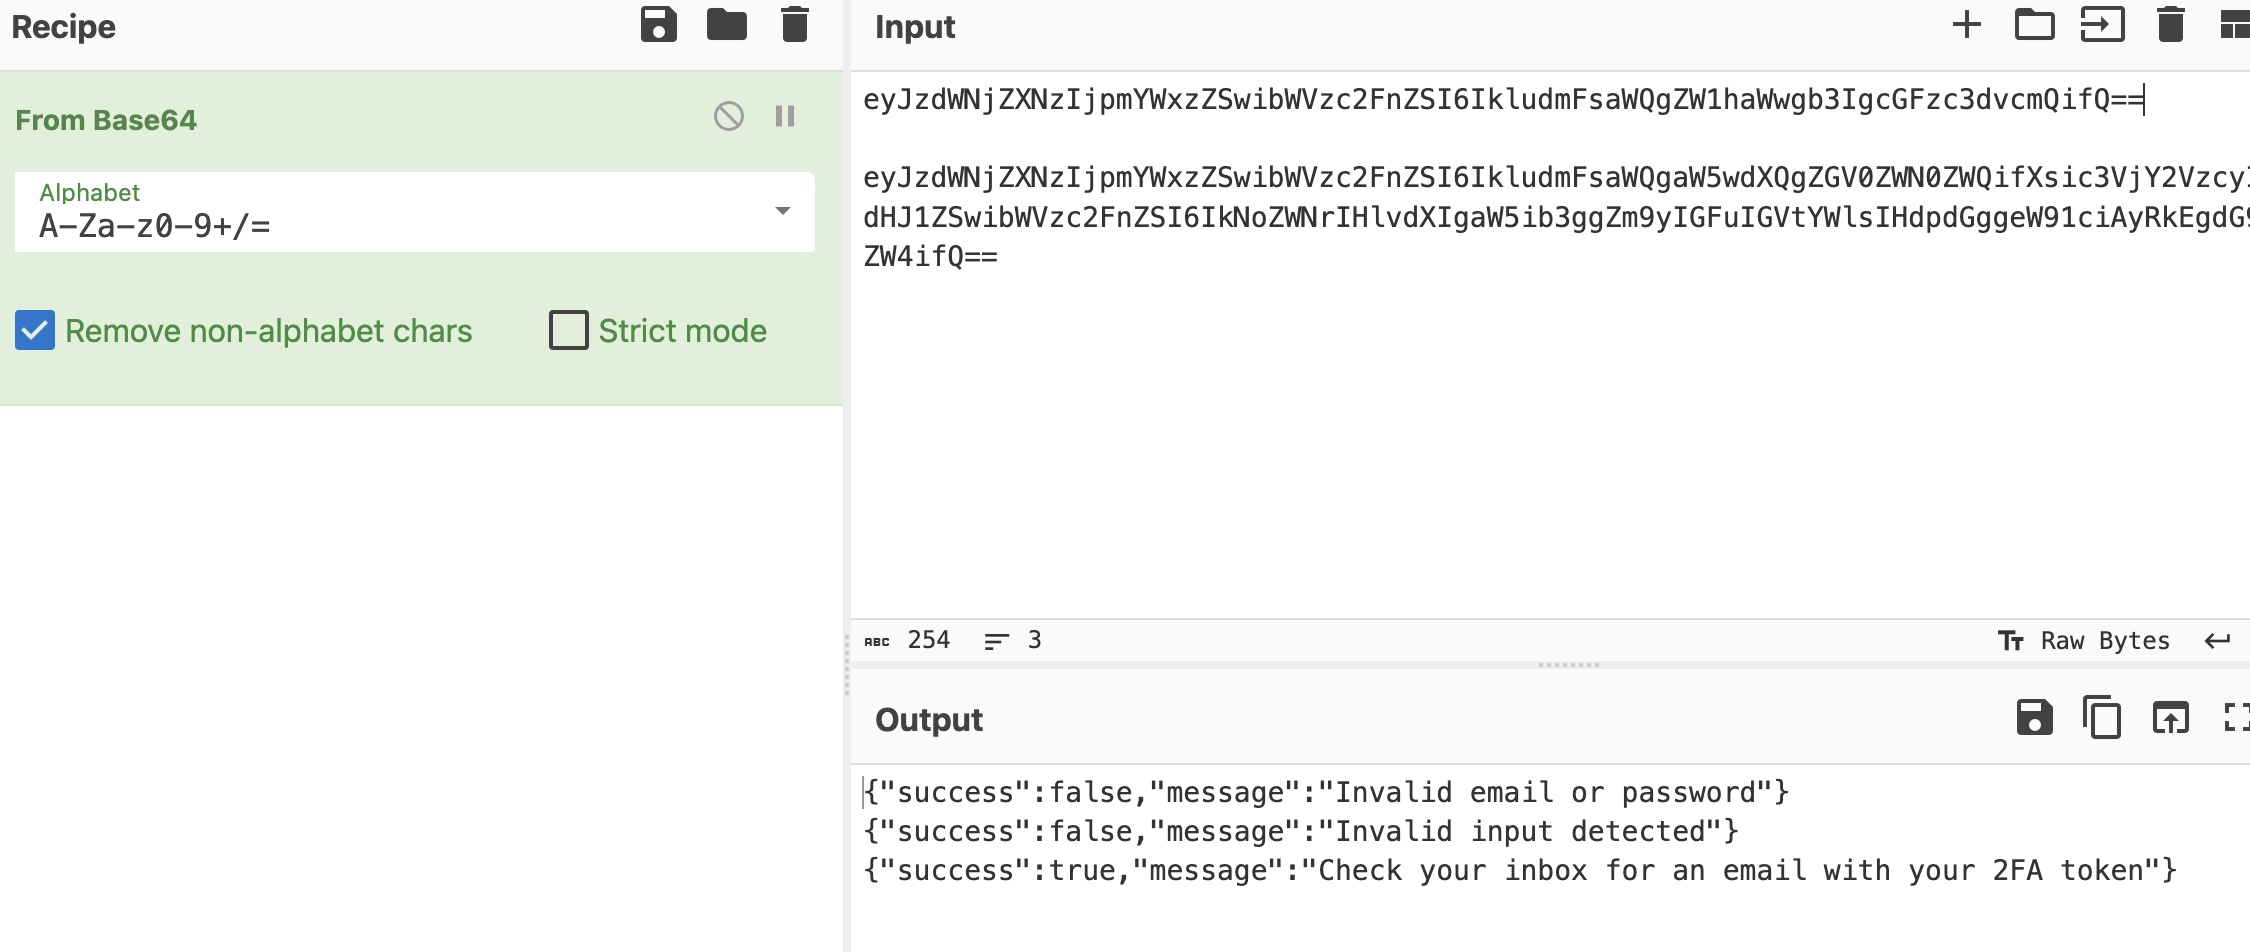
Task: Set a breakpoint on From Base64
Action: [x=785, y=117]
